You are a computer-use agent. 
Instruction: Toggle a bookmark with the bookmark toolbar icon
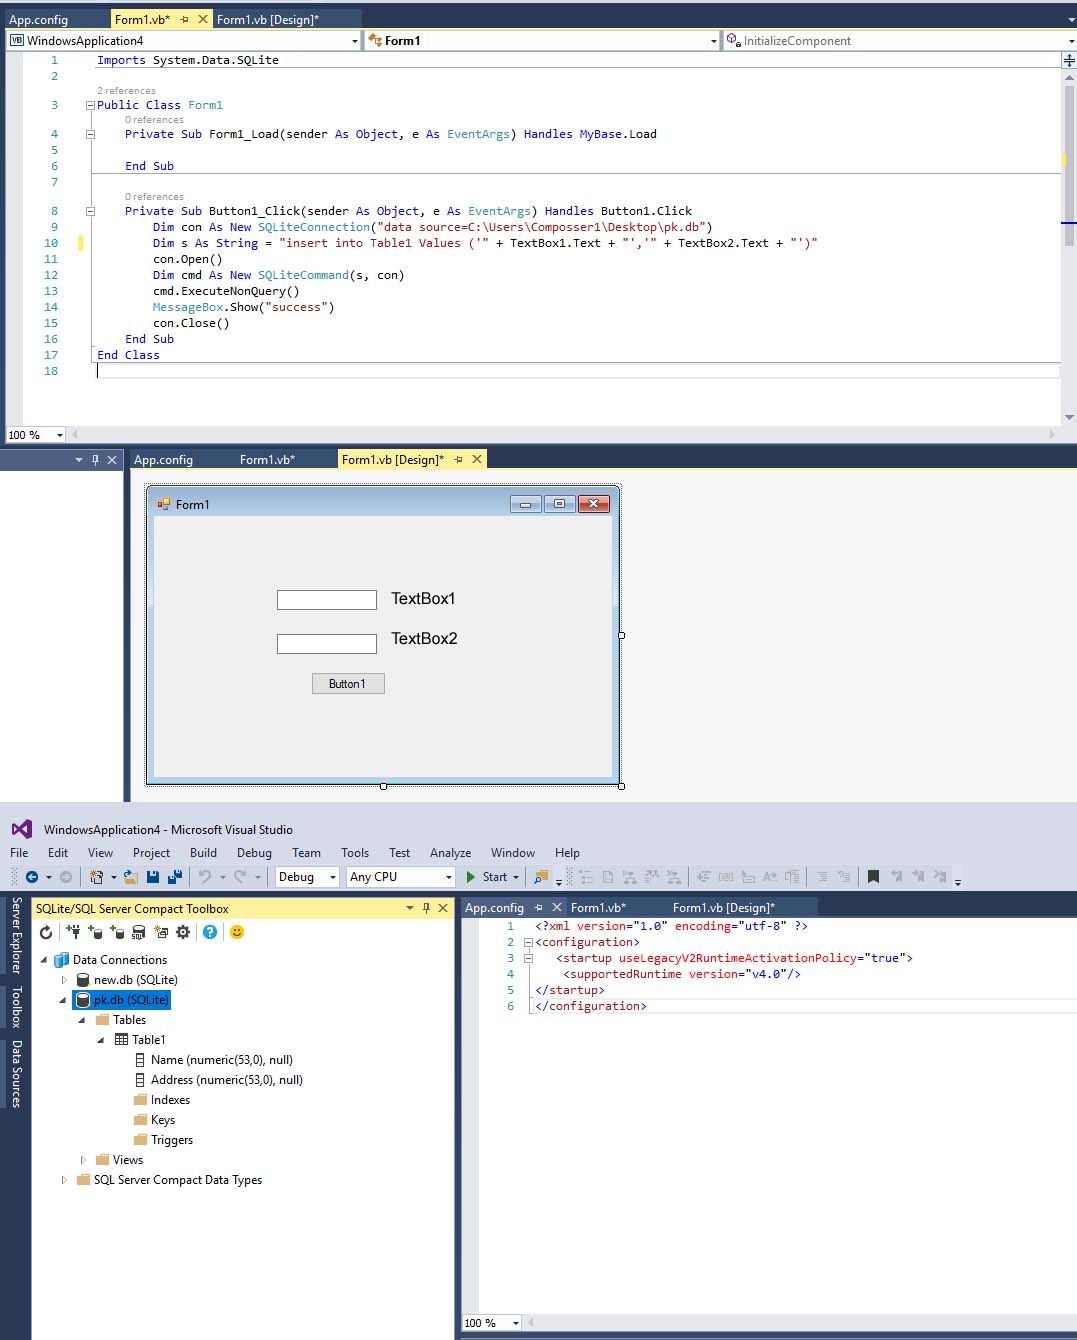click(873, 877)
